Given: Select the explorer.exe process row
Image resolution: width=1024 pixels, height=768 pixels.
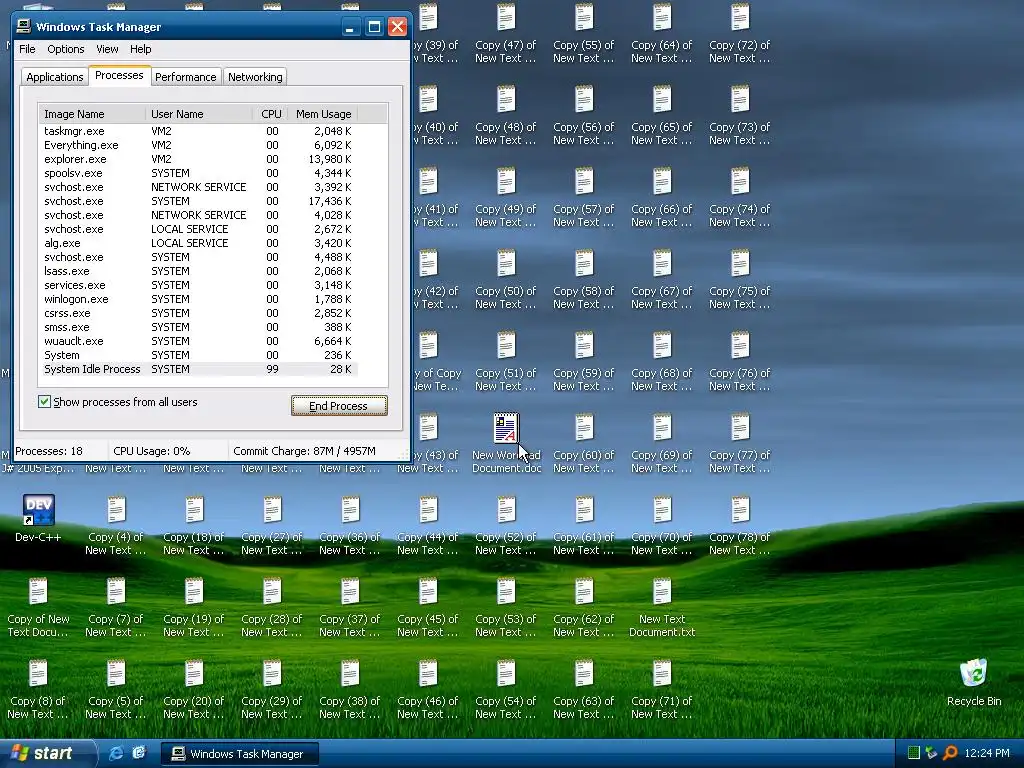Looking at the screenshot, I should tap(199, 159).
